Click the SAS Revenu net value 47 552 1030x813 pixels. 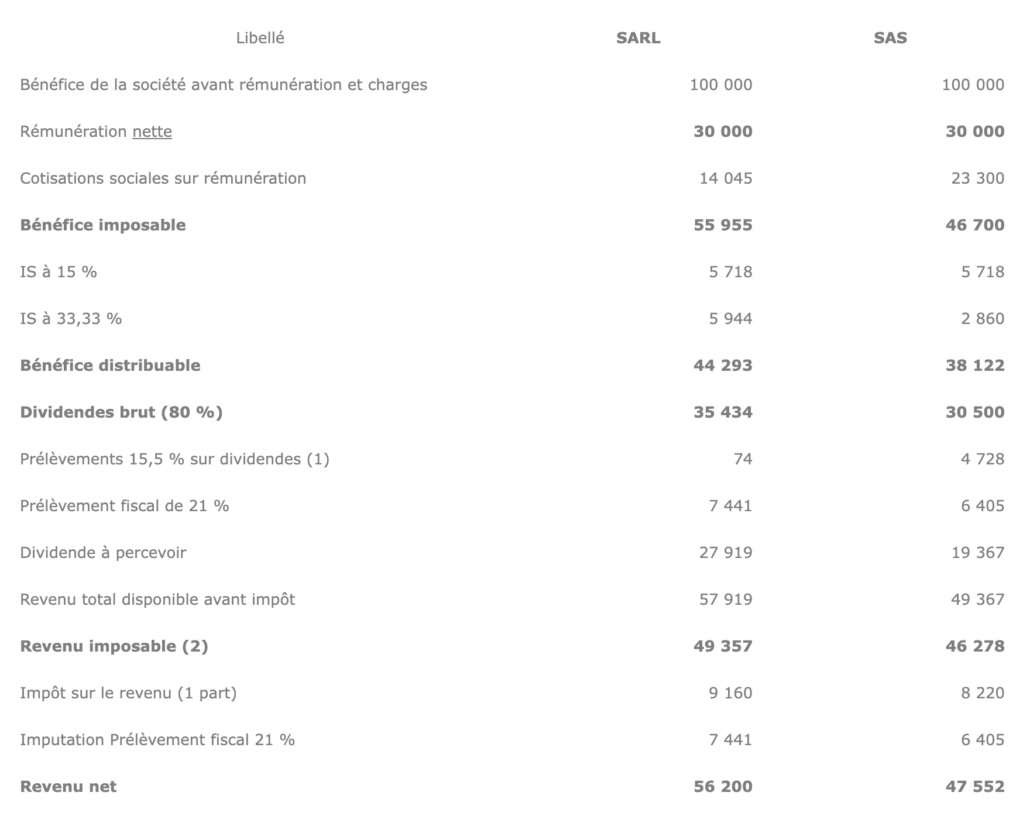click(974, 787)
